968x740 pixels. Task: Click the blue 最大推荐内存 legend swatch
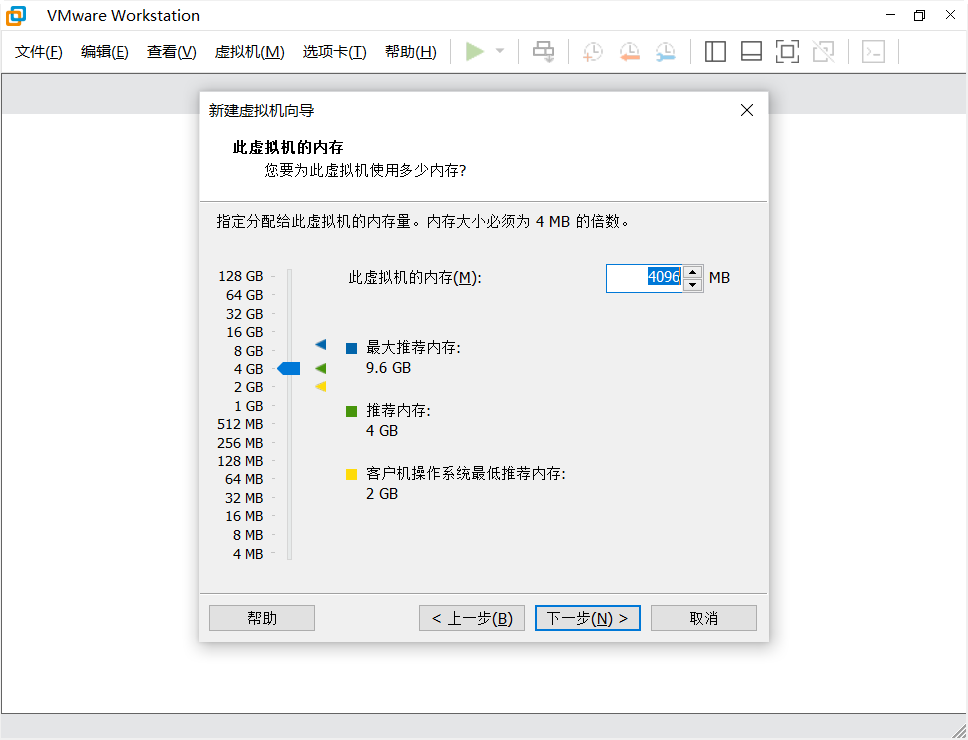(x=352, y=348)
